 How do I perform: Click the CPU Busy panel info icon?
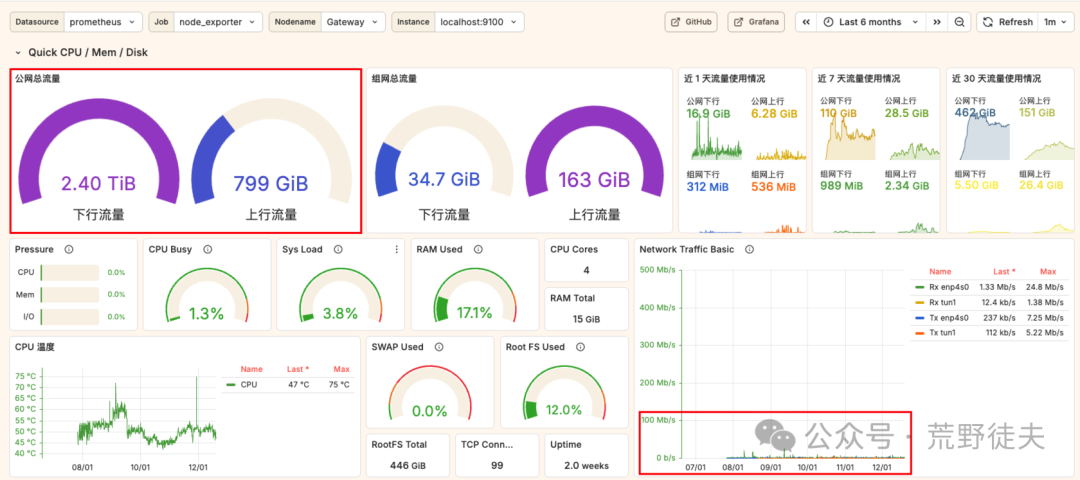[x=207, y=249]
